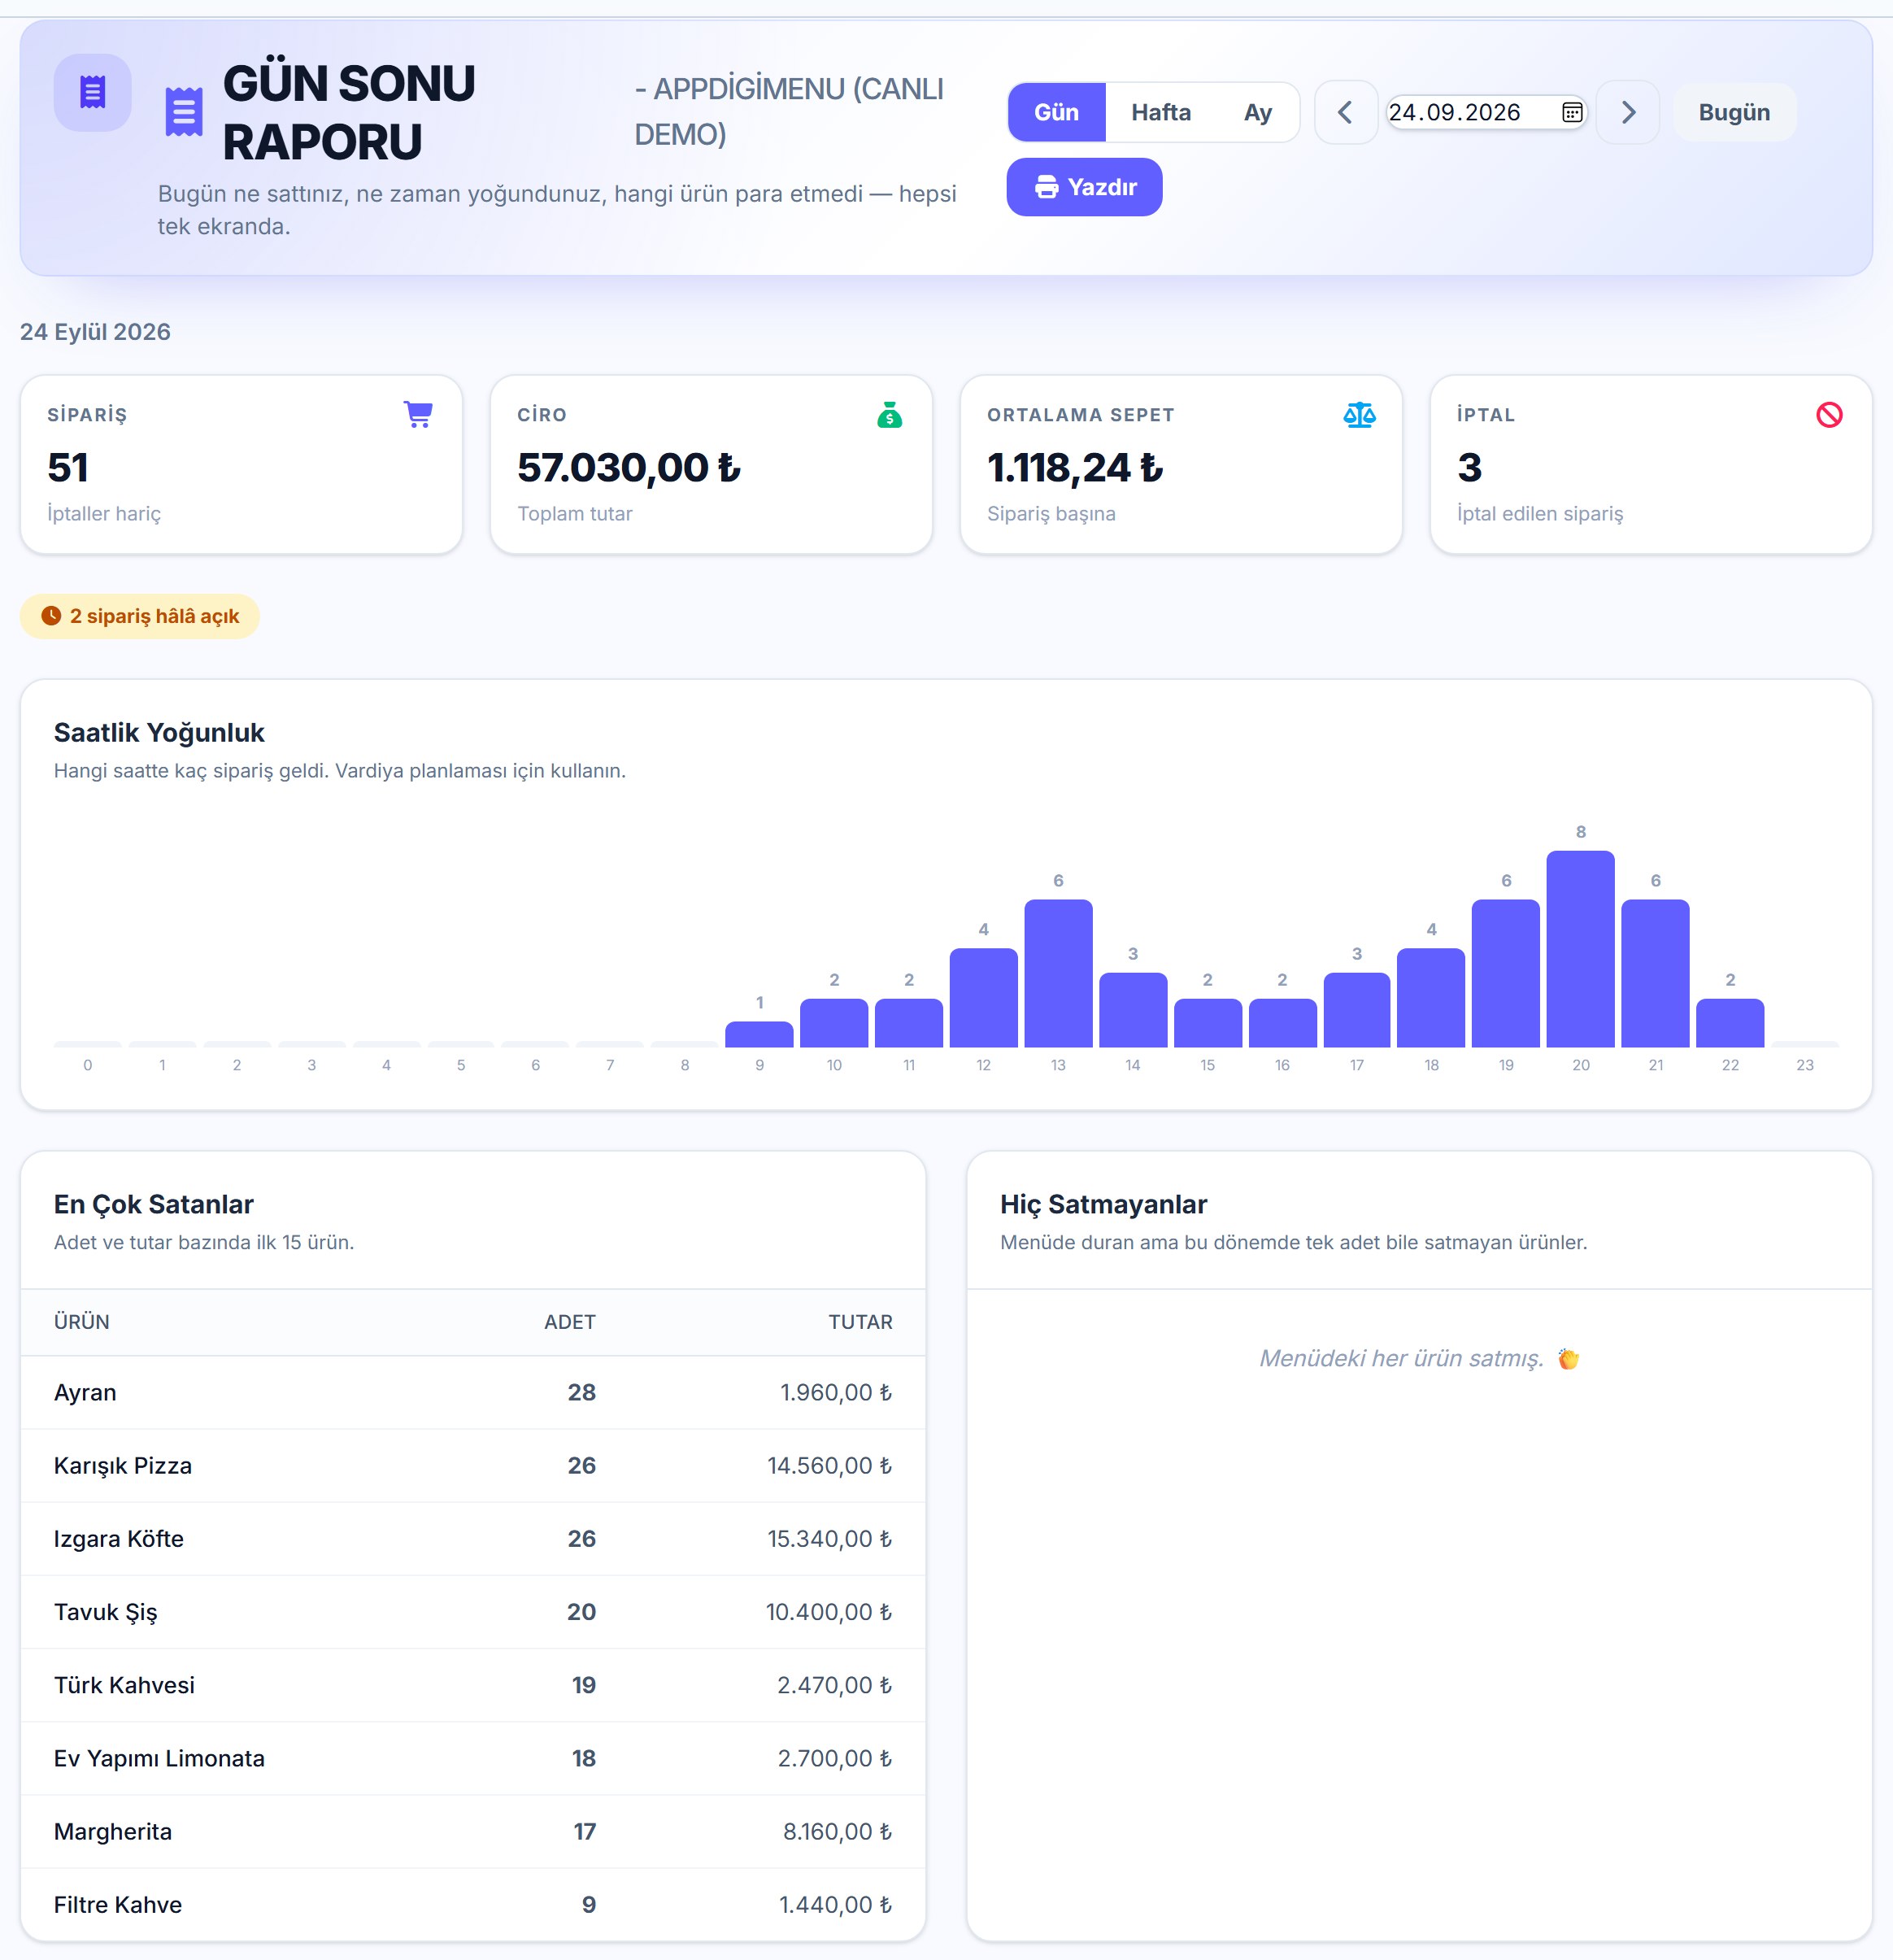The image size is (1893, 1960).
Task: Go to previous day with left chevron
Action: [x=1346, y=112]
